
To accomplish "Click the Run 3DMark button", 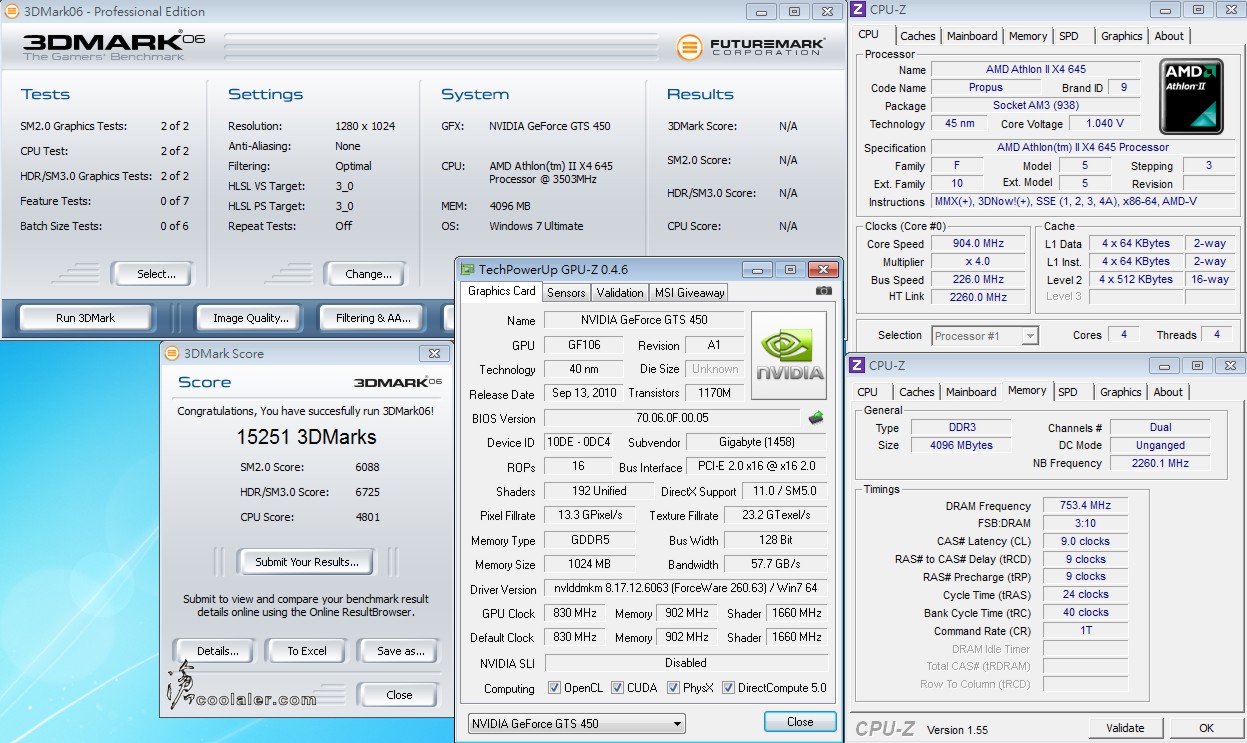I will [86, 318].
